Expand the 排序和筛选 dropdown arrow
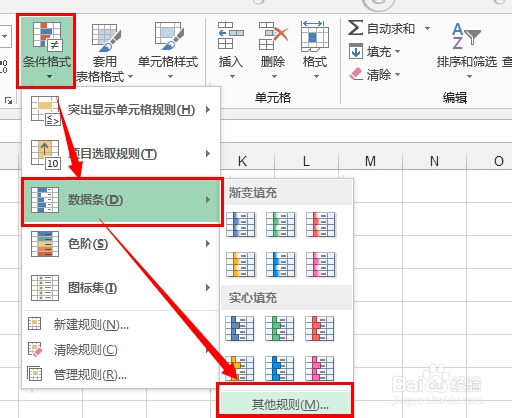The image size is (512, 418). point(469,77)
